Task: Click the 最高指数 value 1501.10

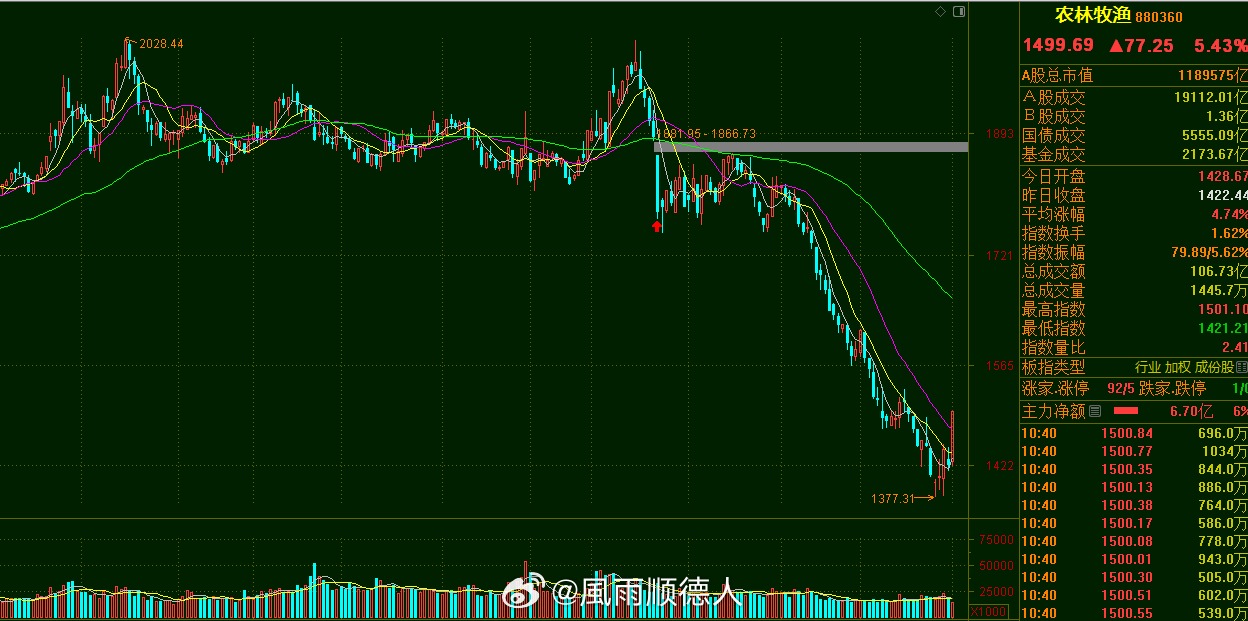Action: click(x=1223, y=310)
